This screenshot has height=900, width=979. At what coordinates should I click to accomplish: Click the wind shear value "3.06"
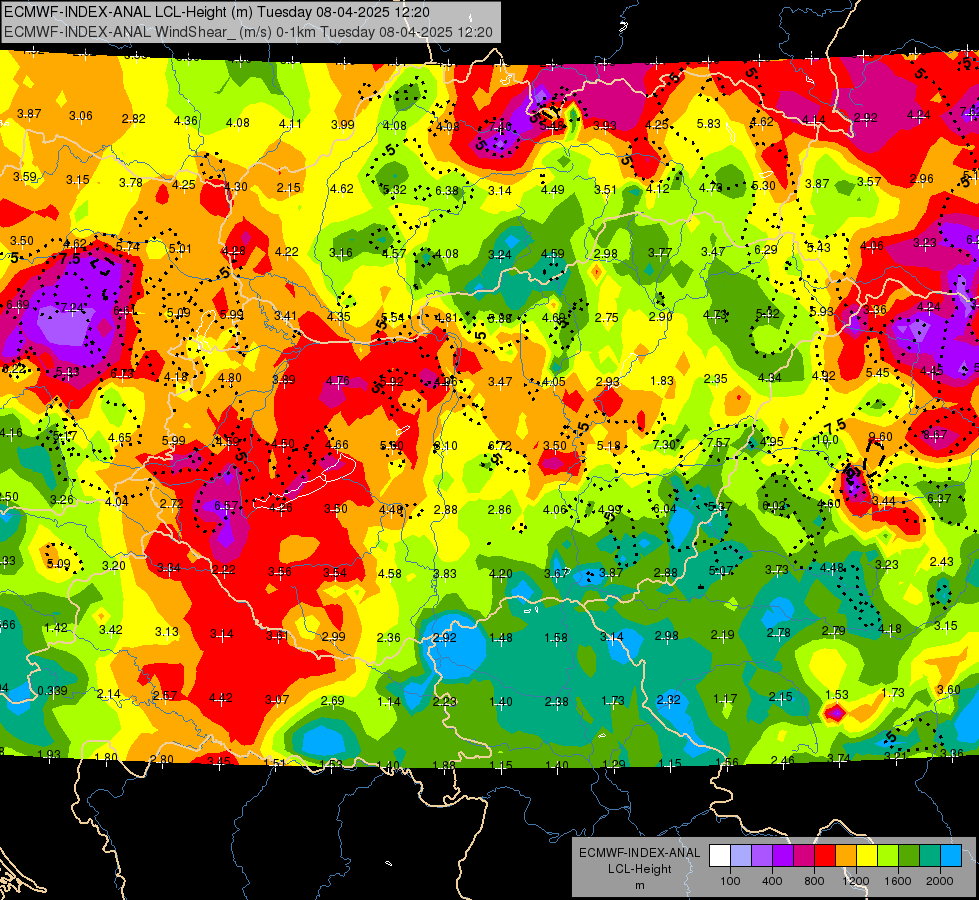click(81, 116)
